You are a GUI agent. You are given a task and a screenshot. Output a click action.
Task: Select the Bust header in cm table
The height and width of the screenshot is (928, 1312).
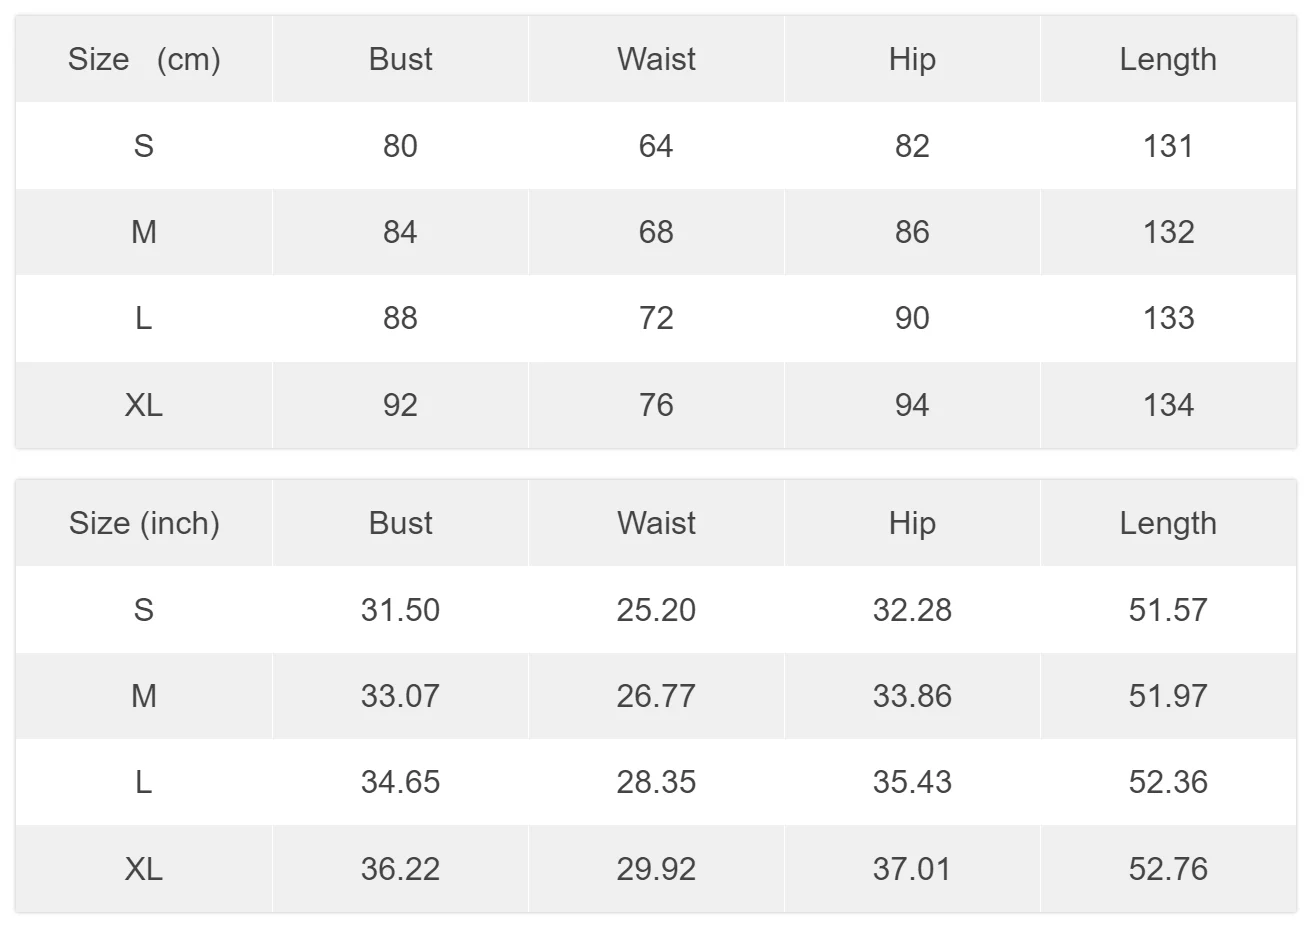400,59
